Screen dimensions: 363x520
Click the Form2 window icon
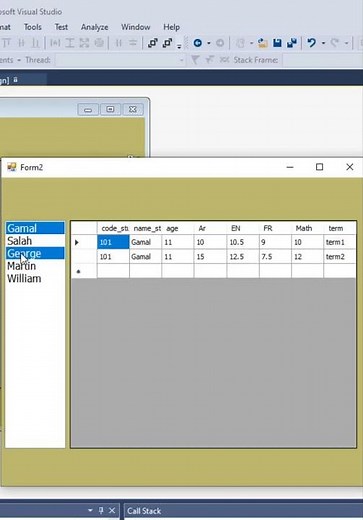point(12,167)
